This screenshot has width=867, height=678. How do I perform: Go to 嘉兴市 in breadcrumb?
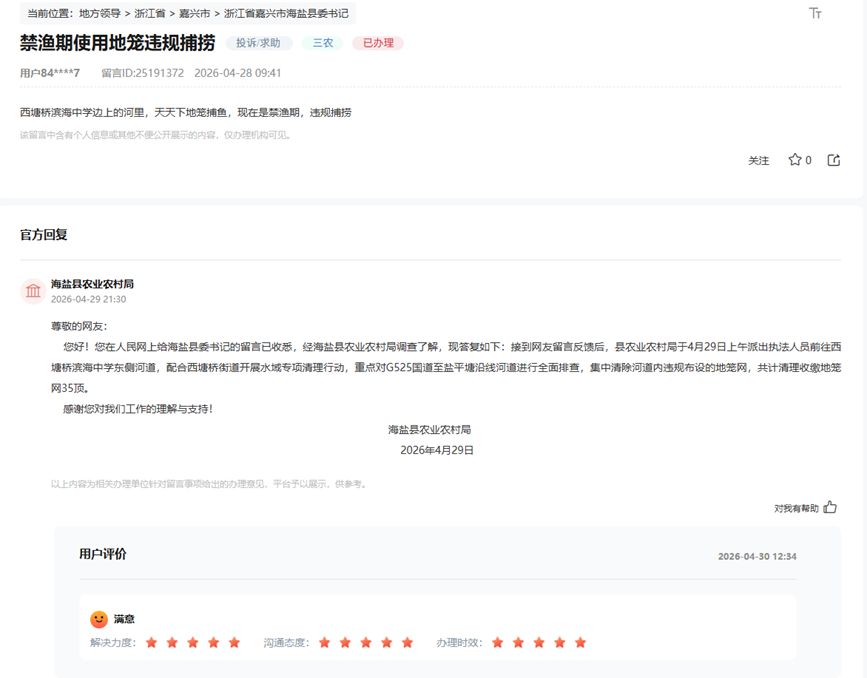point(195,13)
